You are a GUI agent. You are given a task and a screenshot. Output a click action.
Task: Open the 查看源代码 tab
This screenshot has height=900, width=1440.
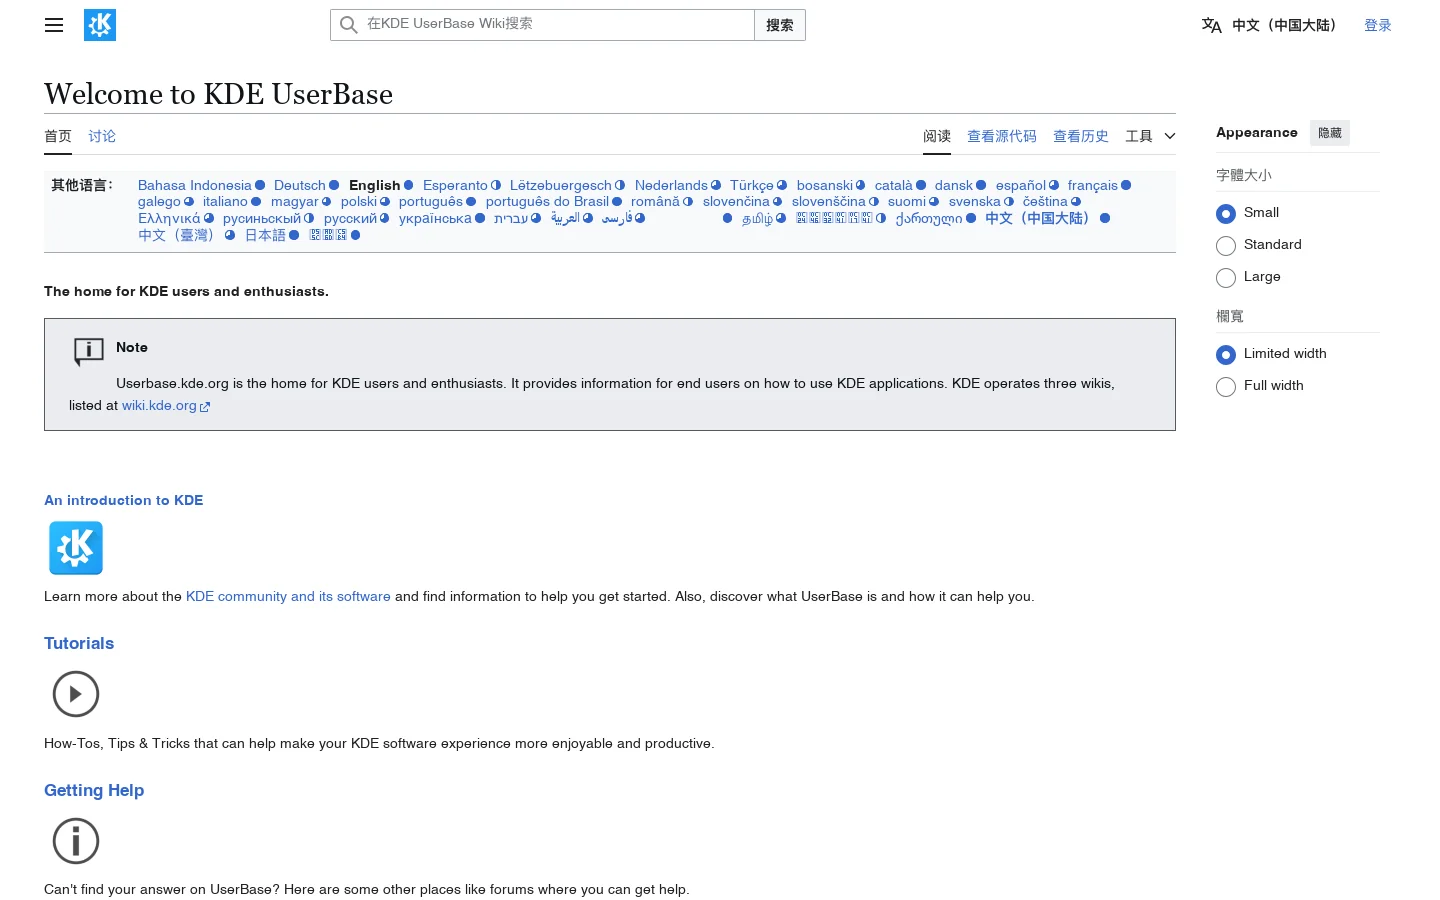pos(1002,136)
